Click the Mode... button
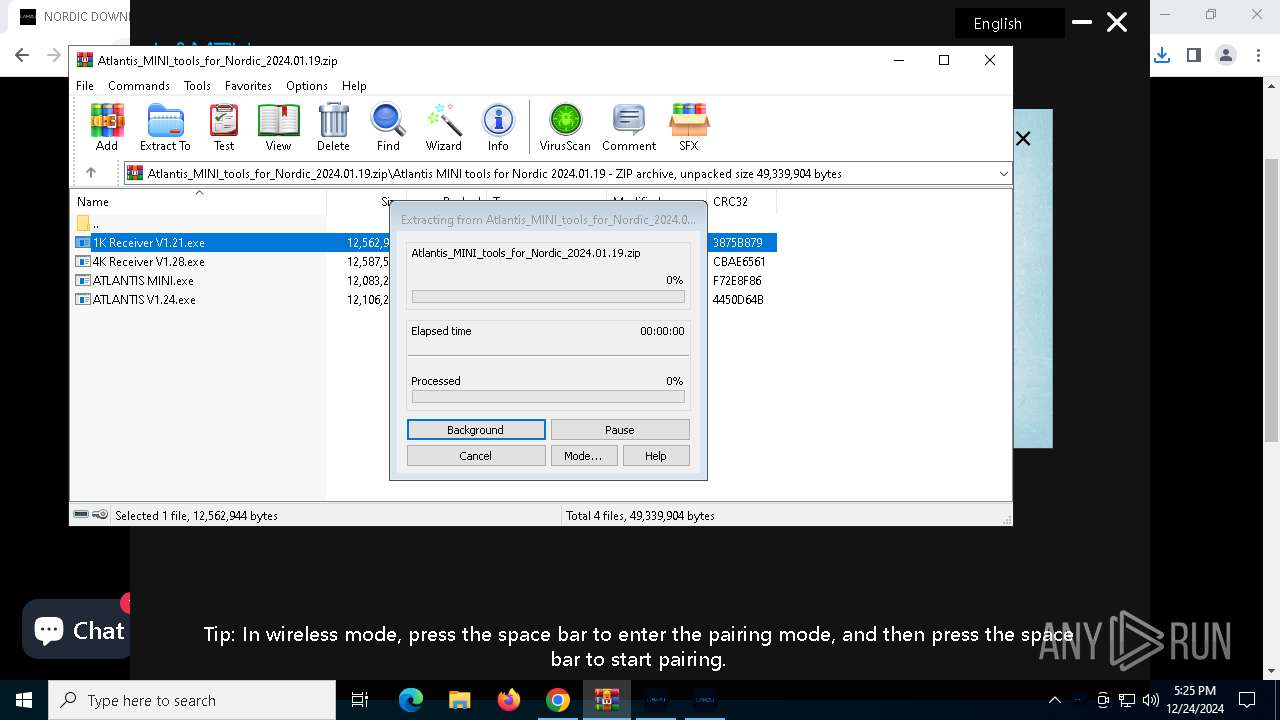Viewport: 1280px width, 720px height. [583, 456]
